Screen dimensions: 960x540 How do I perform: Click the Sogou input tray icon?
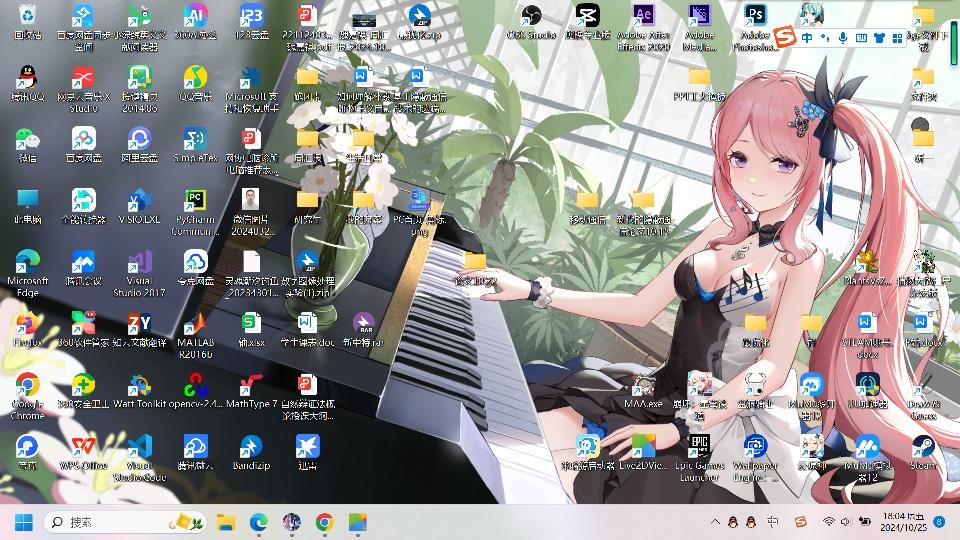[x=800, y=522]
